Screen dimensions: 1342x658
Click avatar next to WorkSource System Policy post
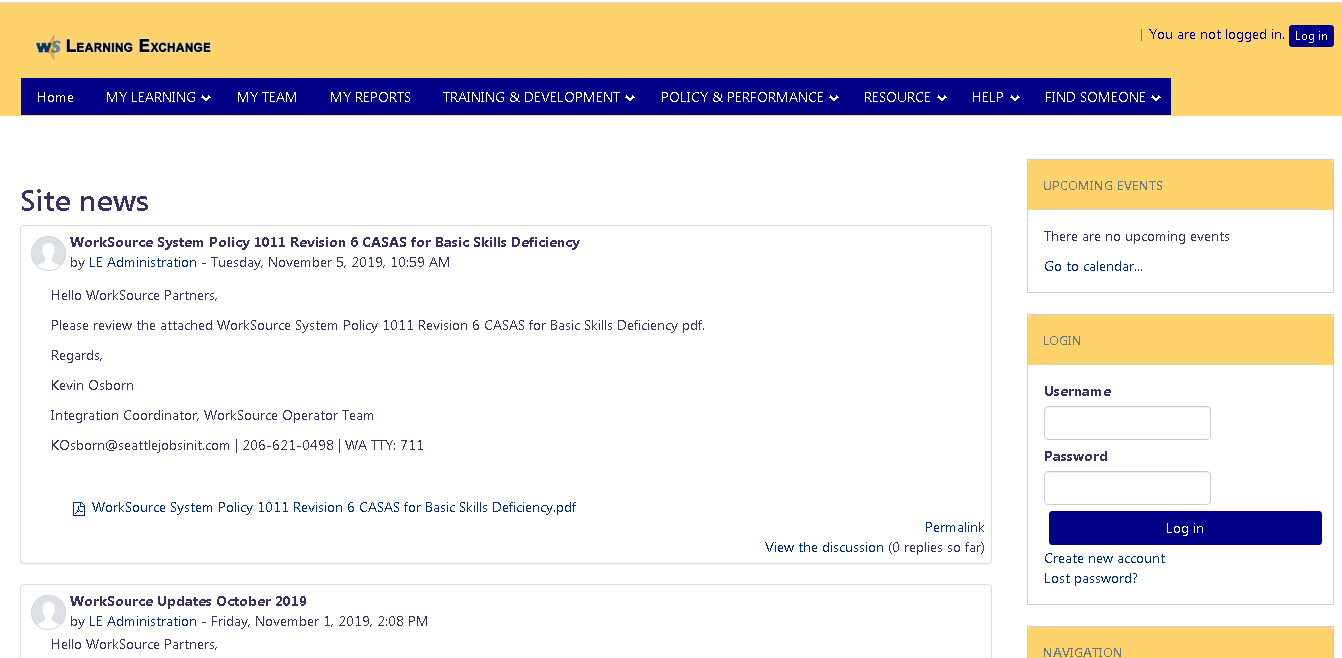click(x=48, y=253)
